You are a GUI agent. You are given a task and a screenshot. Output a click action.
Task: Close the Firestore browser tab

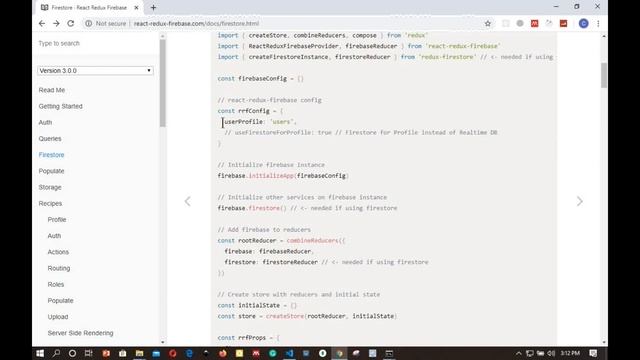coord(136,7)
